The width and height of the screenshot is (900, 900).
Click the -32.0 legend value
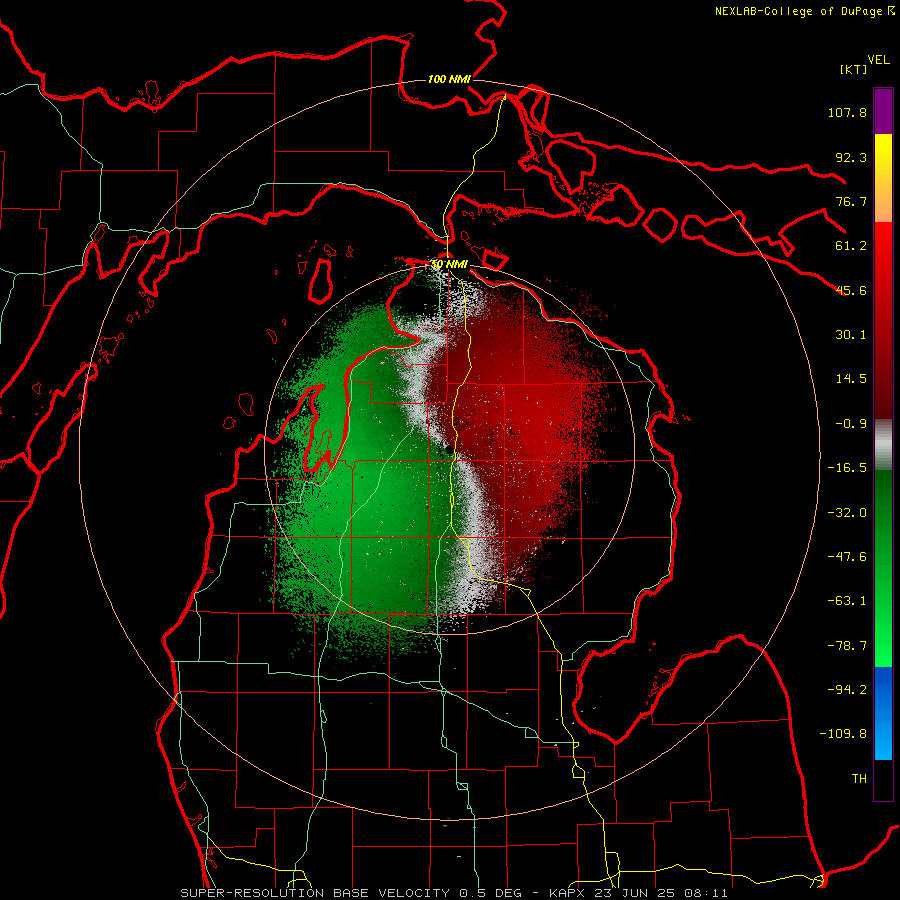(847, 513)
